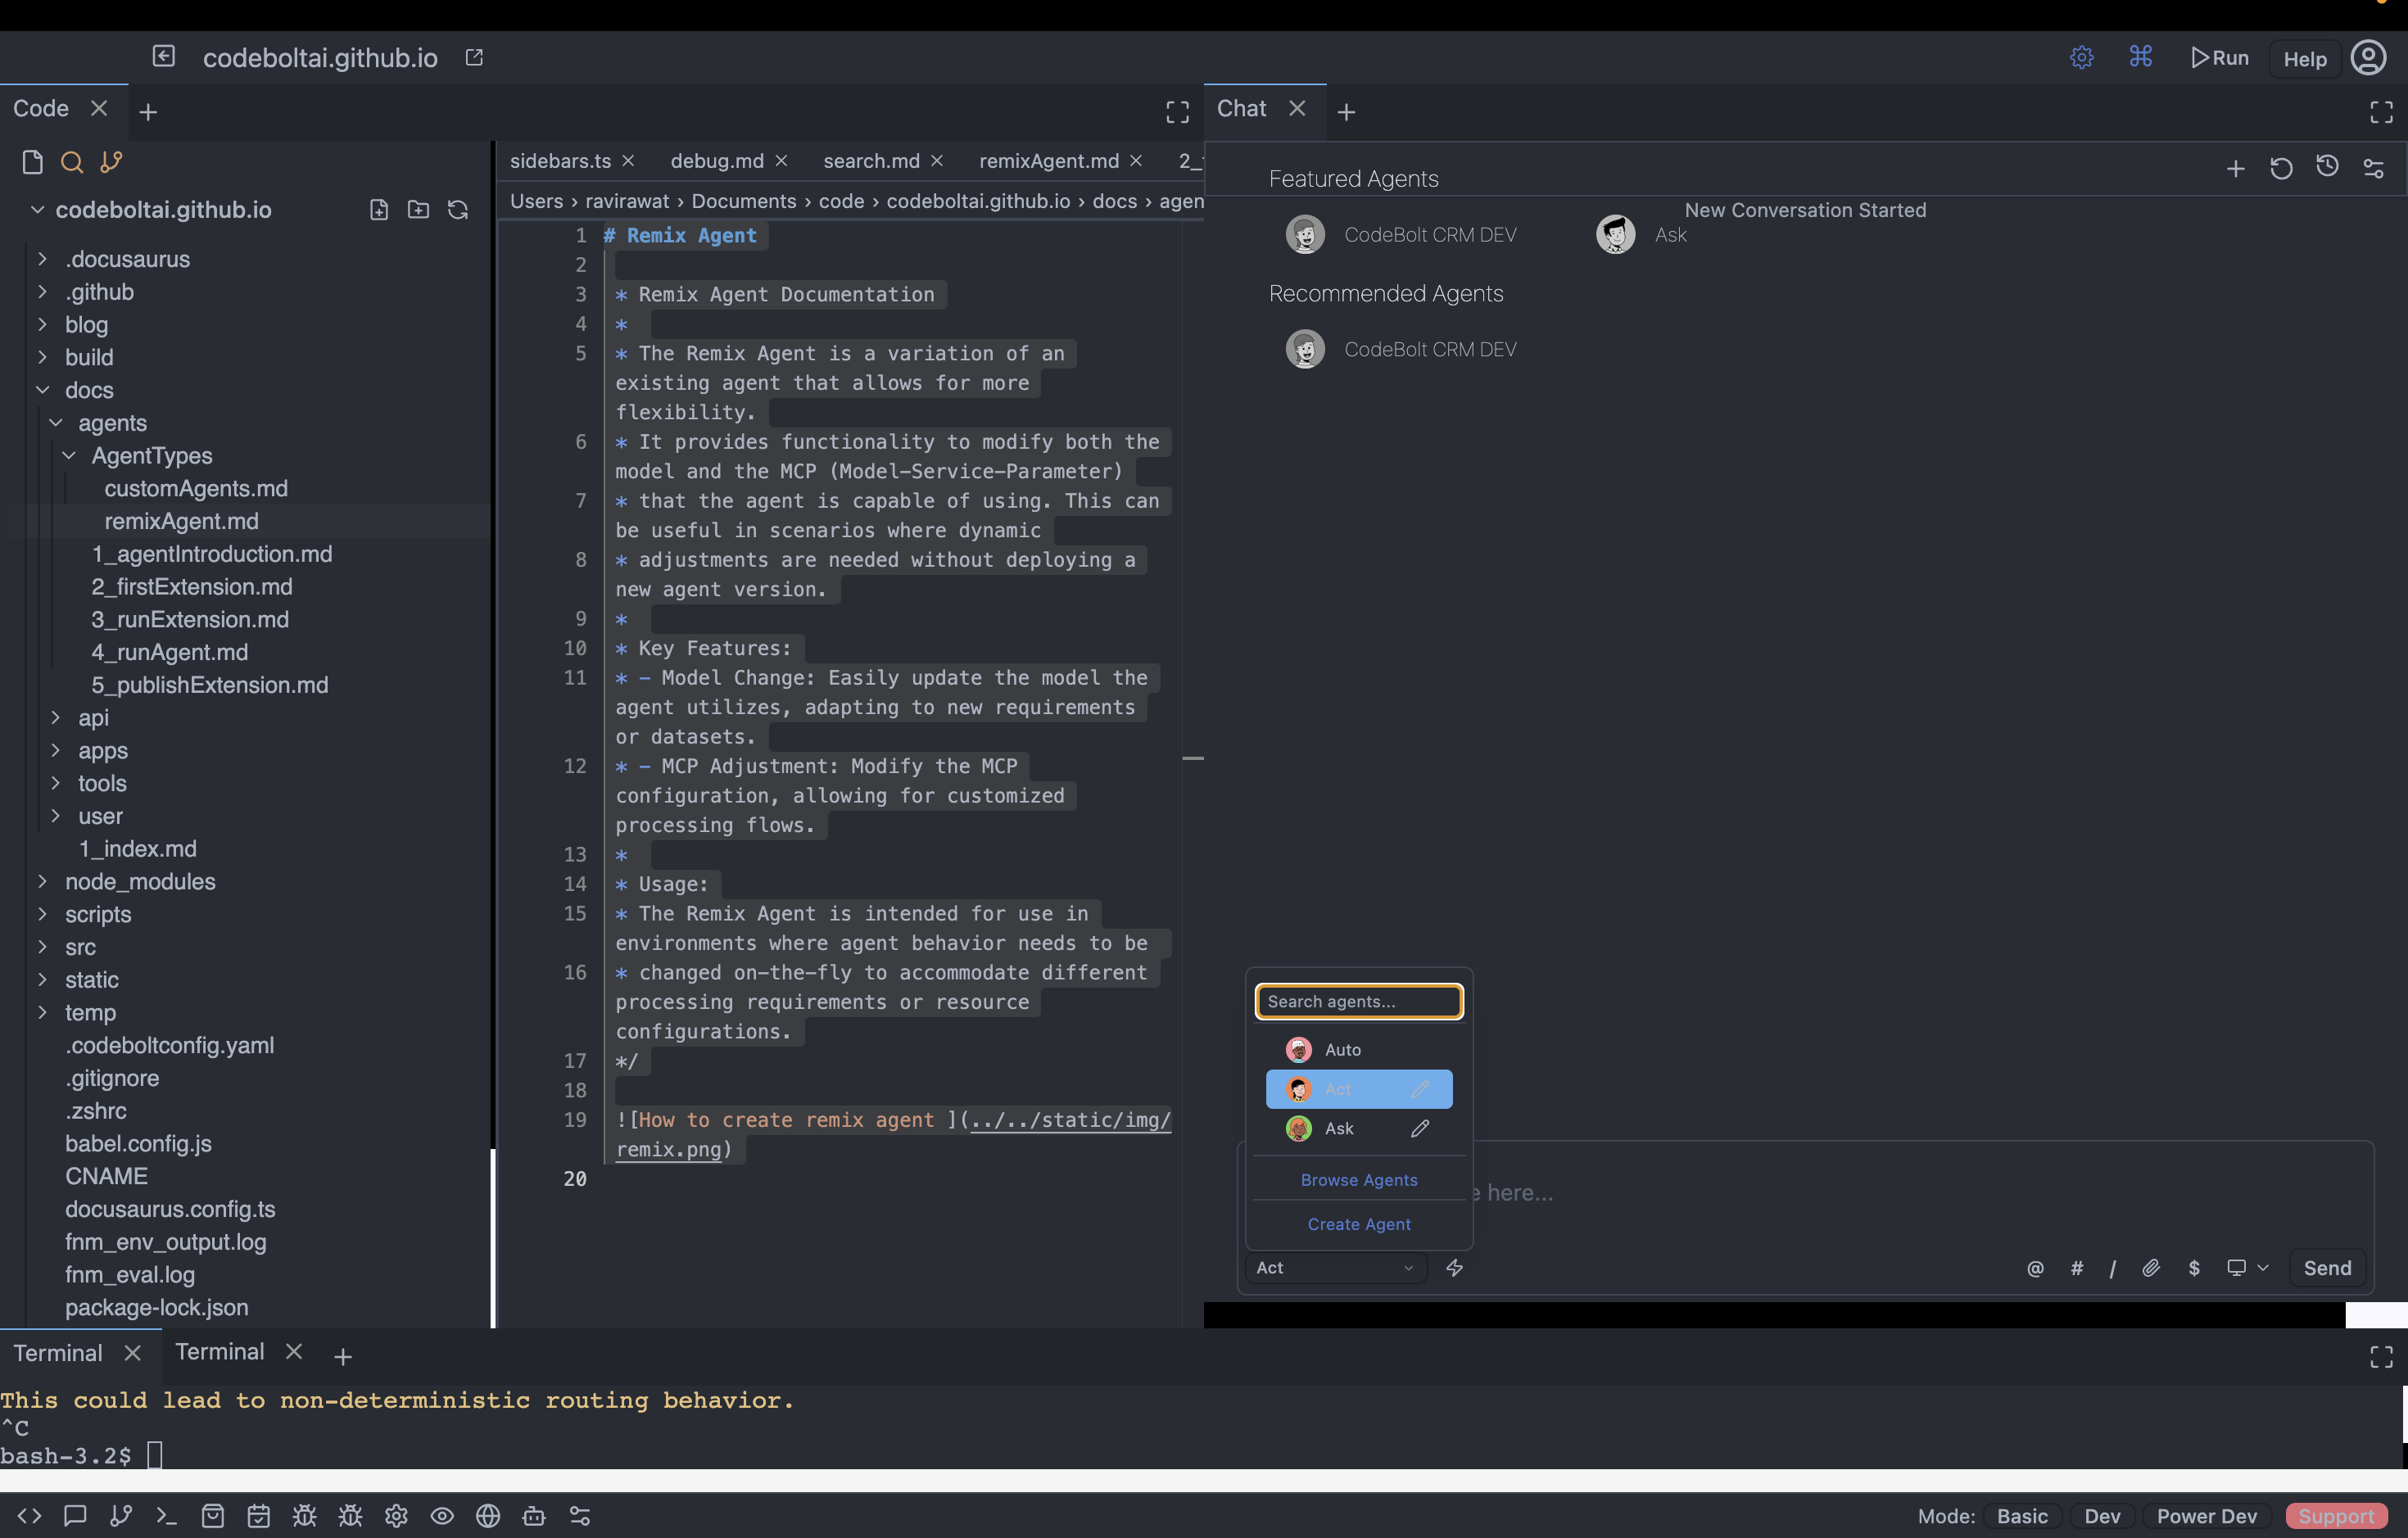This screenshot has height=1538, width=2408.
Task: Expand the api folder
Action: 56,718
